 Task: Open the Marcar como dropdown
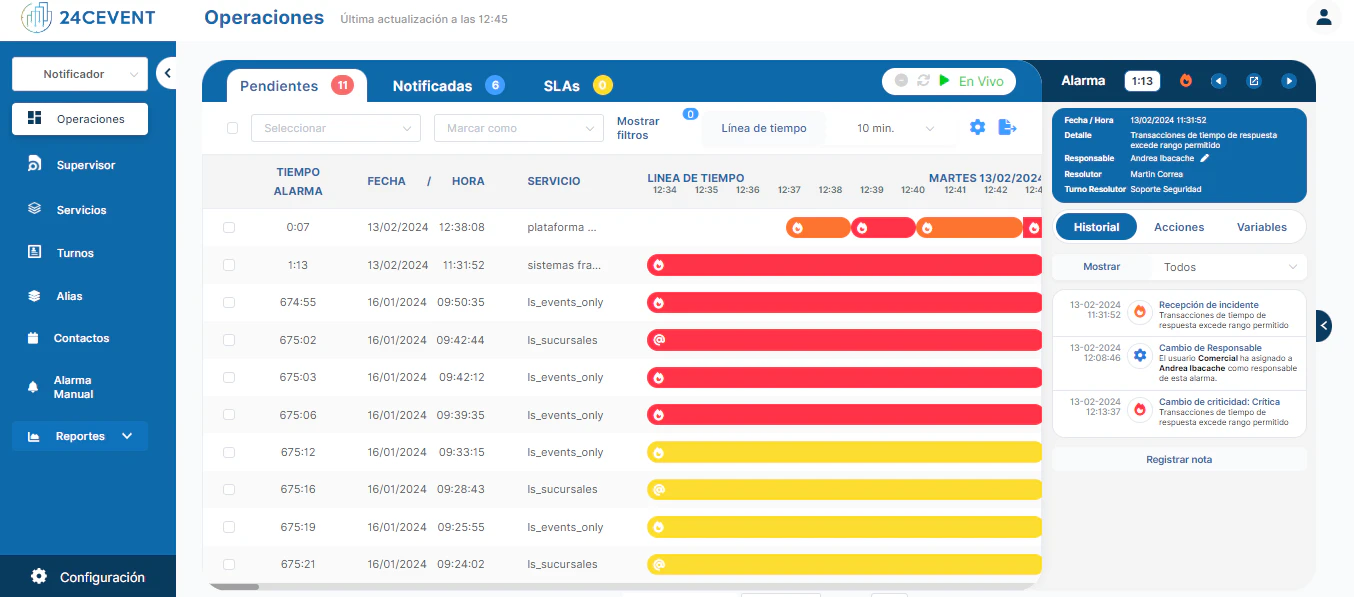[x=518, y=128]
